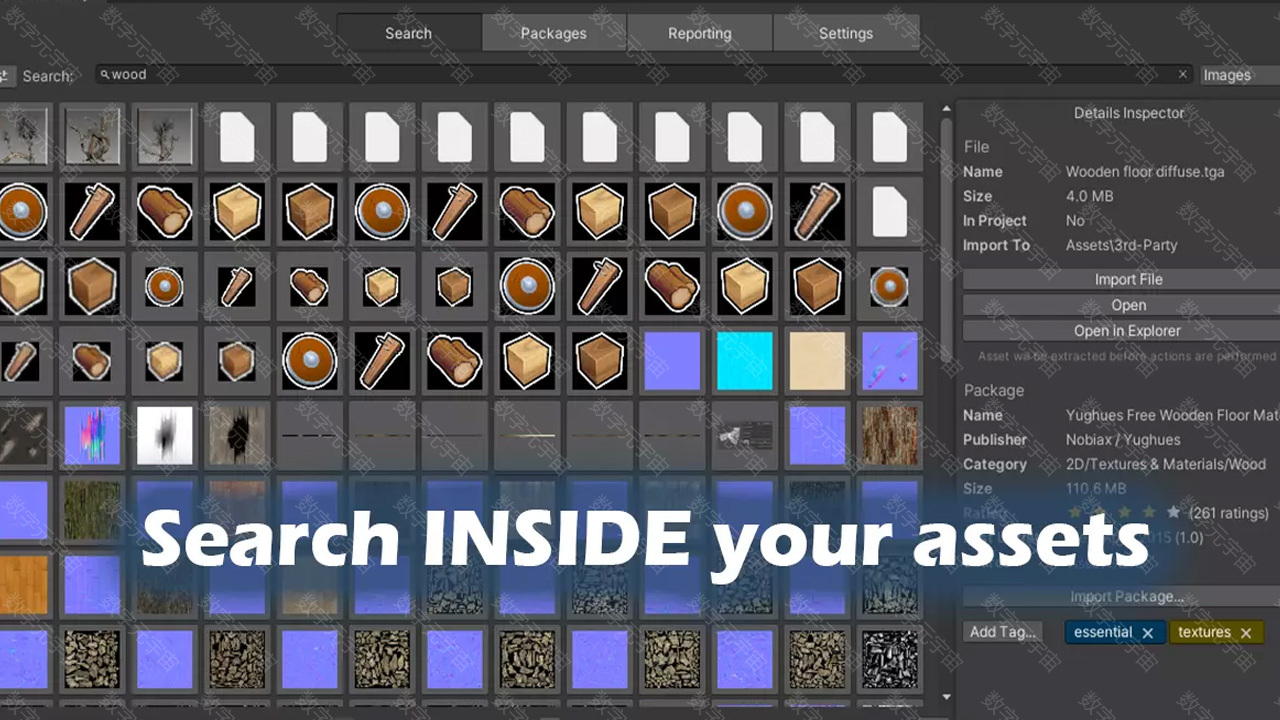1280x720 pixels.
Task: Select the dark UI screenshot thumbnail
Action: (744, 435)
